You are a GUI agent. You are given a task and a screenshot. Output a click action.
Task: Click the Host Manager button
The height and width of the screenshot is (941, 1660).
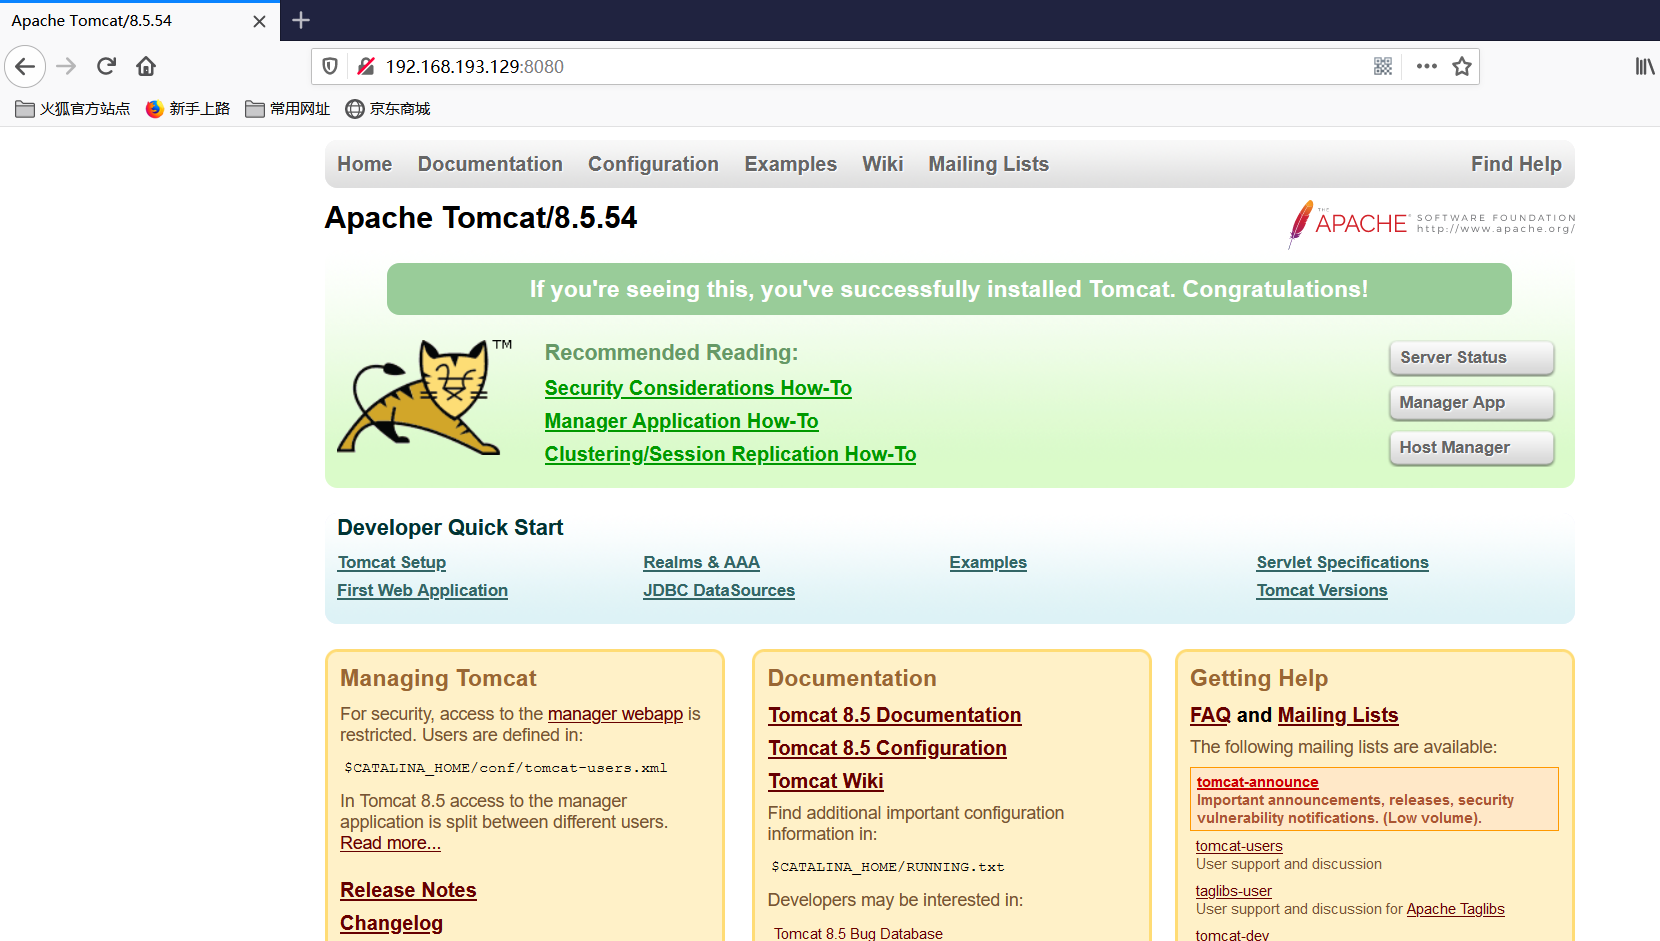1472,448
